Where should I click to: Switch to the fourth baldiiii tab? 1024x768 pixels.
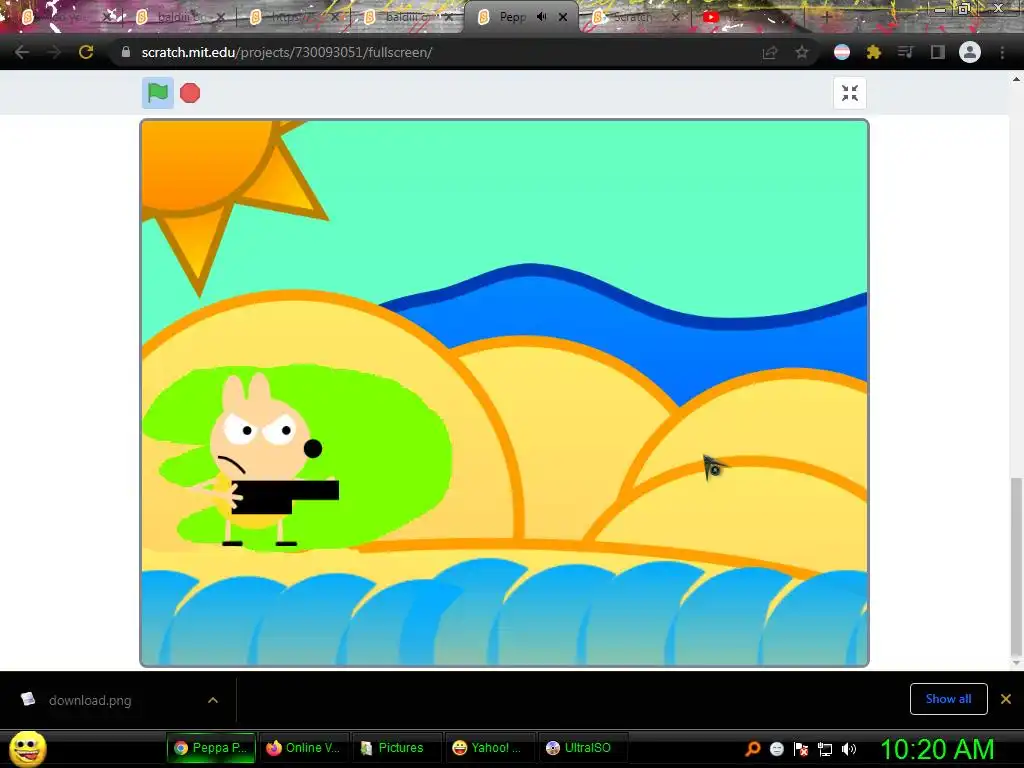pyautogui.click(x=405, y=17)
